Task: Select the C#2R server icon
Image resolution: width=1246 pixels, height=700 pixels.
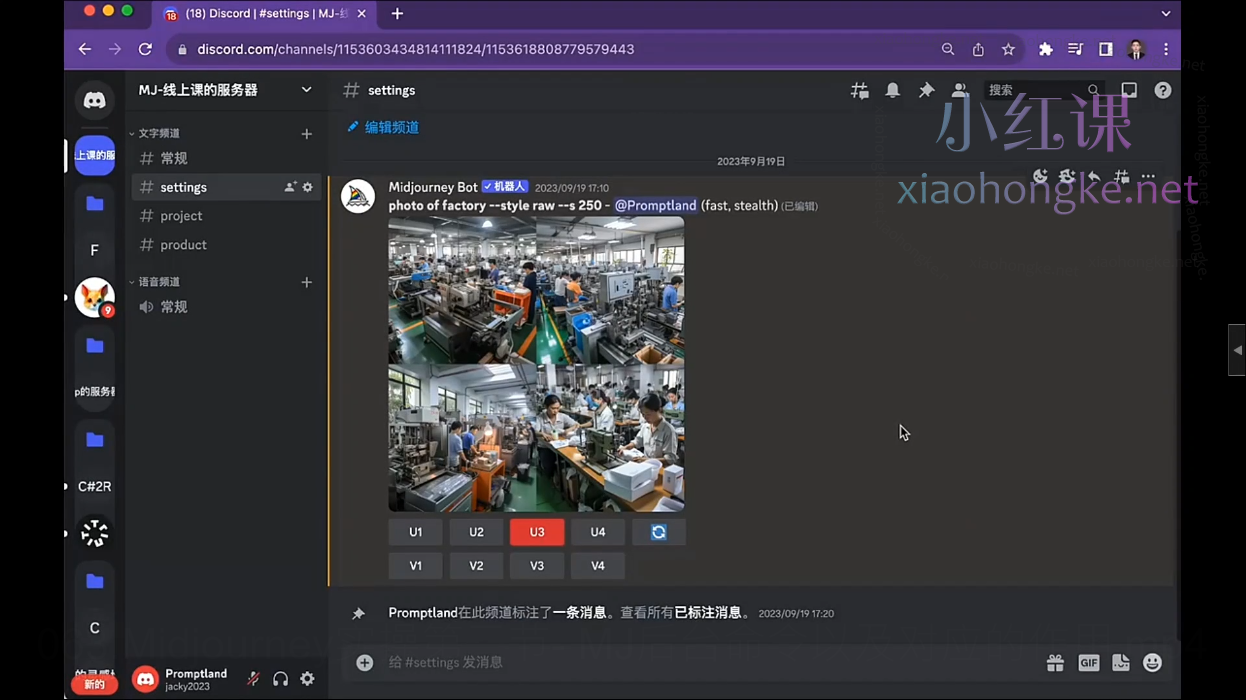Action: click(x=94, y=486)
